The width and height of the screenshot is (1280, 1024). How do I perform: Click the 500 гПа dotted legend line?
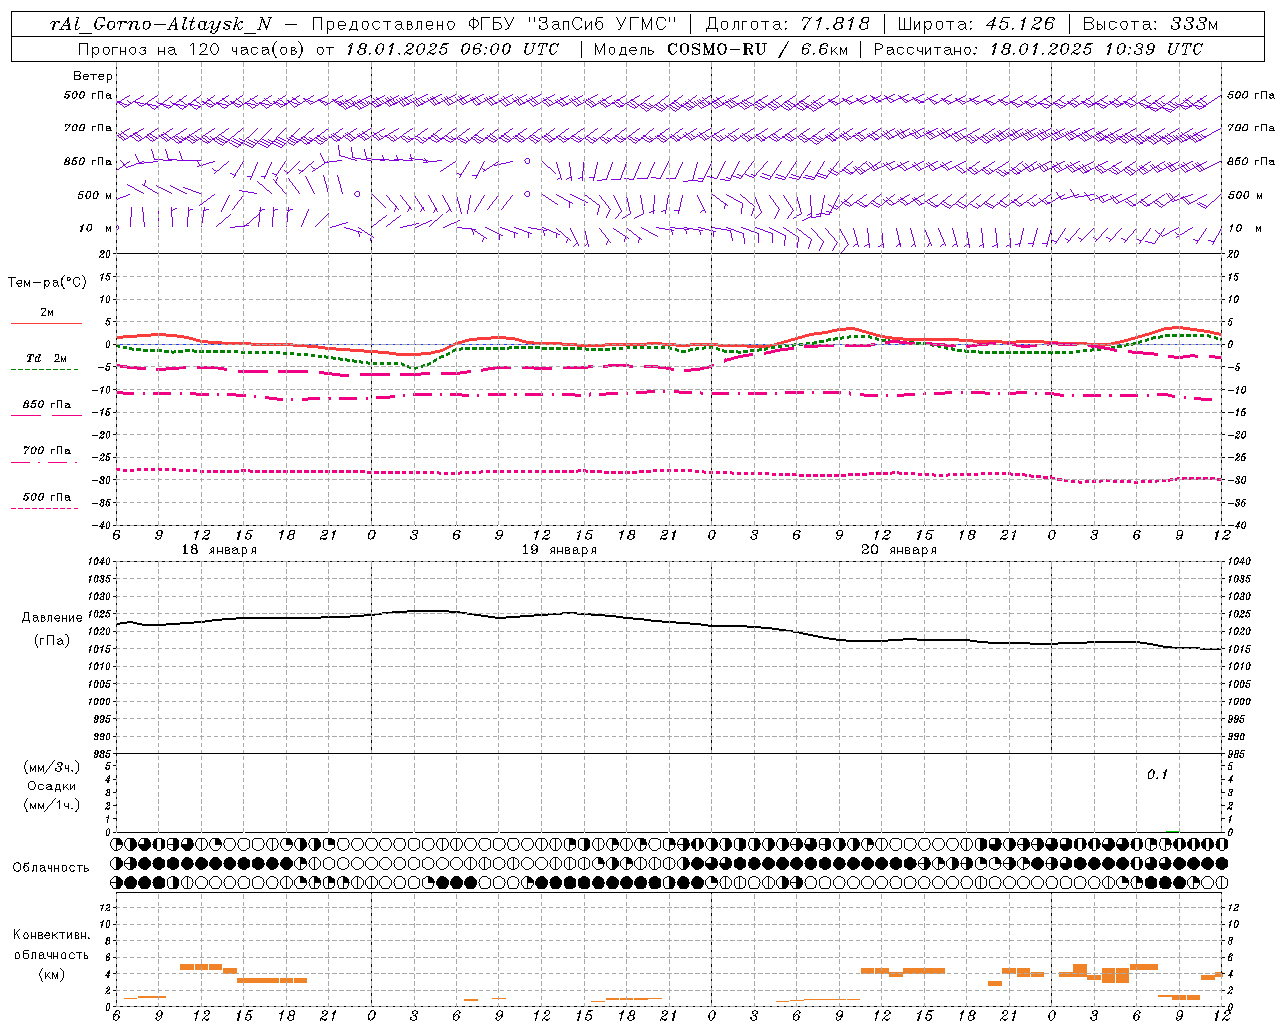coord(44,508)
